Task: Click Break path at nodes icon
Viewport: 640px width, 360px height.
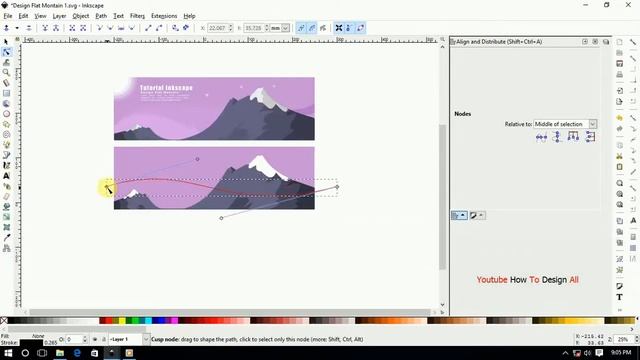Action: [56, 28]
